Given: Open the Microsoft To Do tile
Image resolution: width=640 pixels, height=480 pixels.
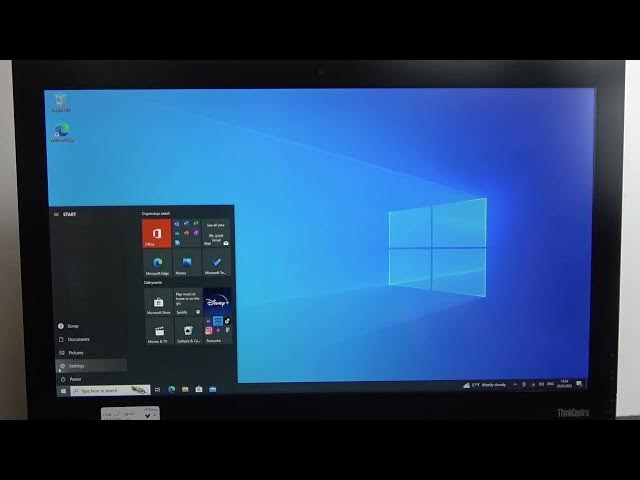Looking at the screenshot, I should [216, 264].
